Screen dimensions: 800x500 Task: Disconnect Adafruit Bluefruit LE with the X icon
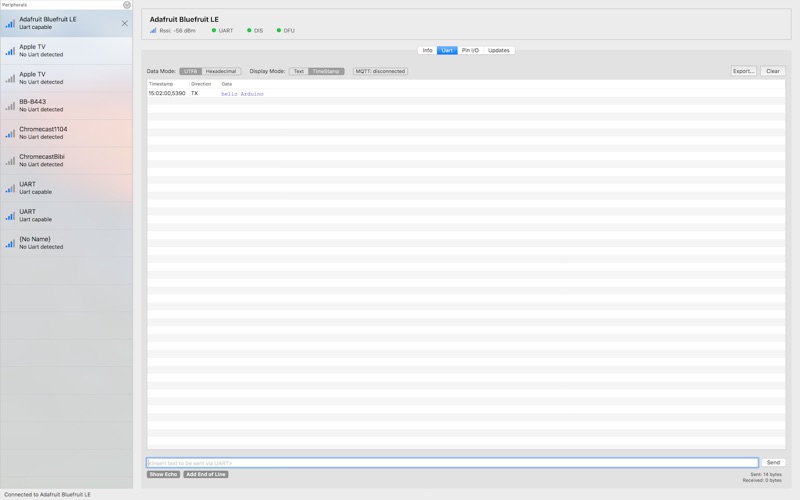pos(124,23)
